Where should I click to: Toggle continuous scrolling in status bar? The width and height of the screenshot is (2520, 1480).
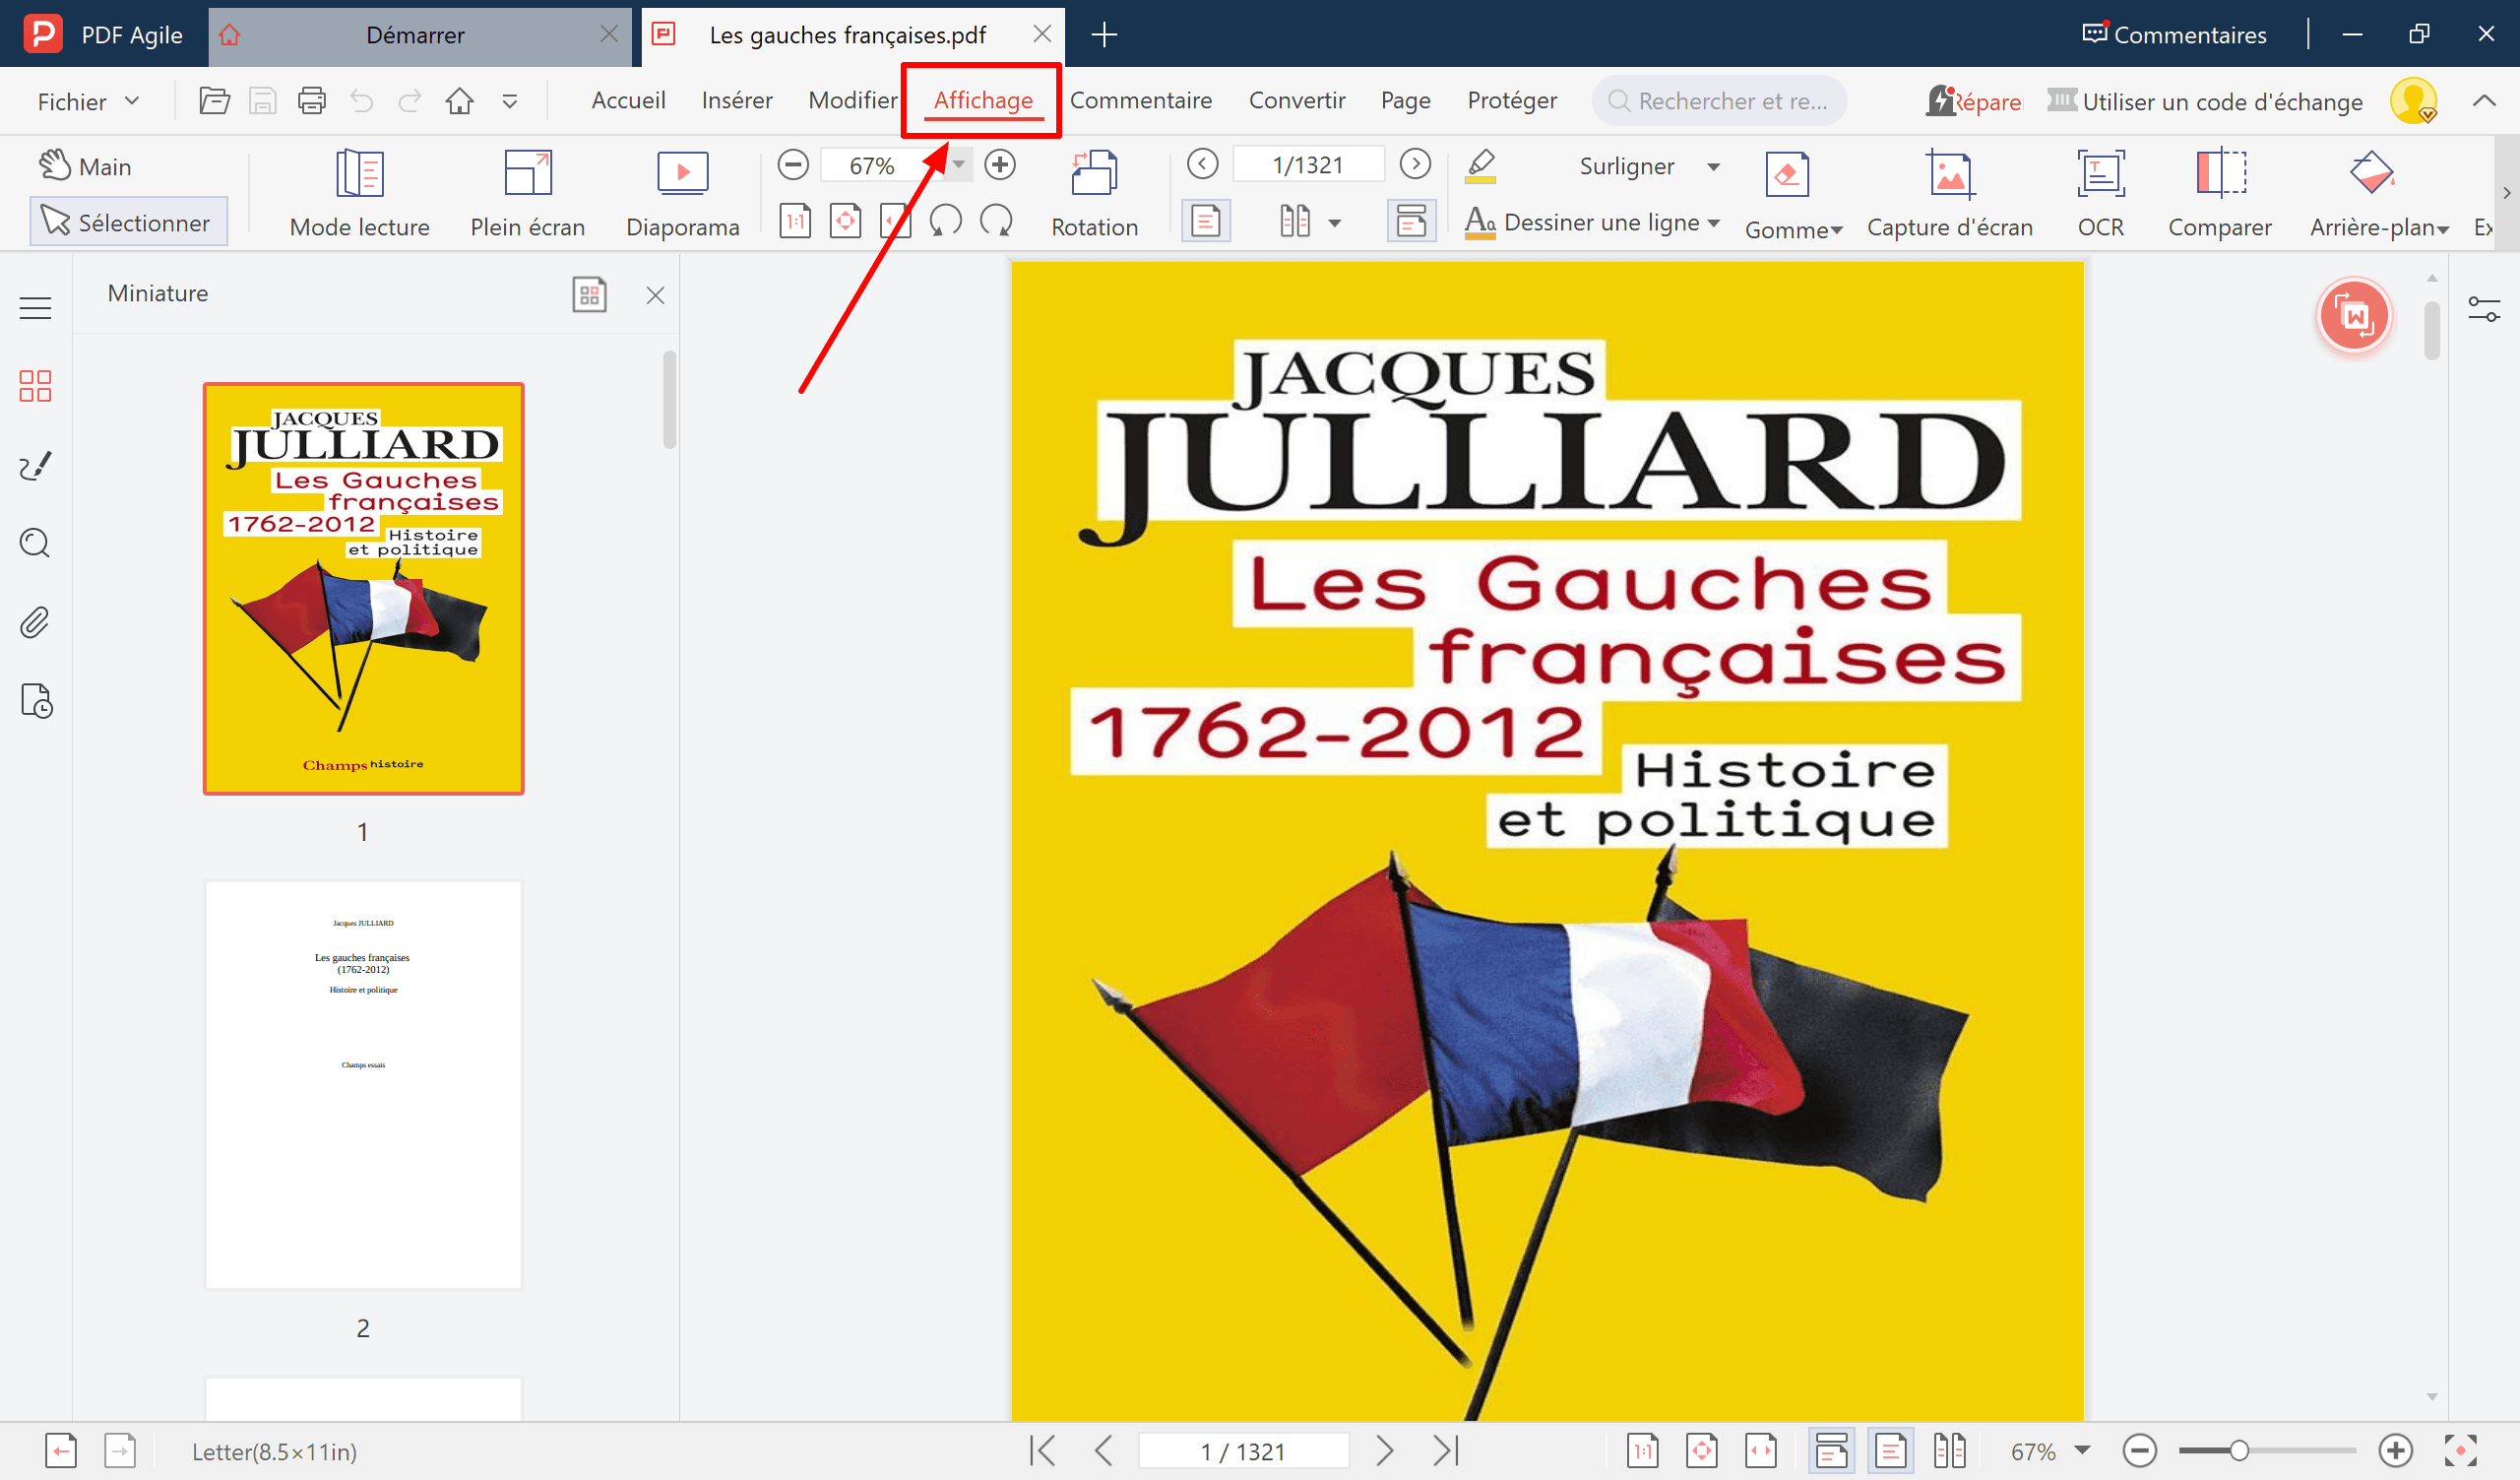point(1831,1450)
